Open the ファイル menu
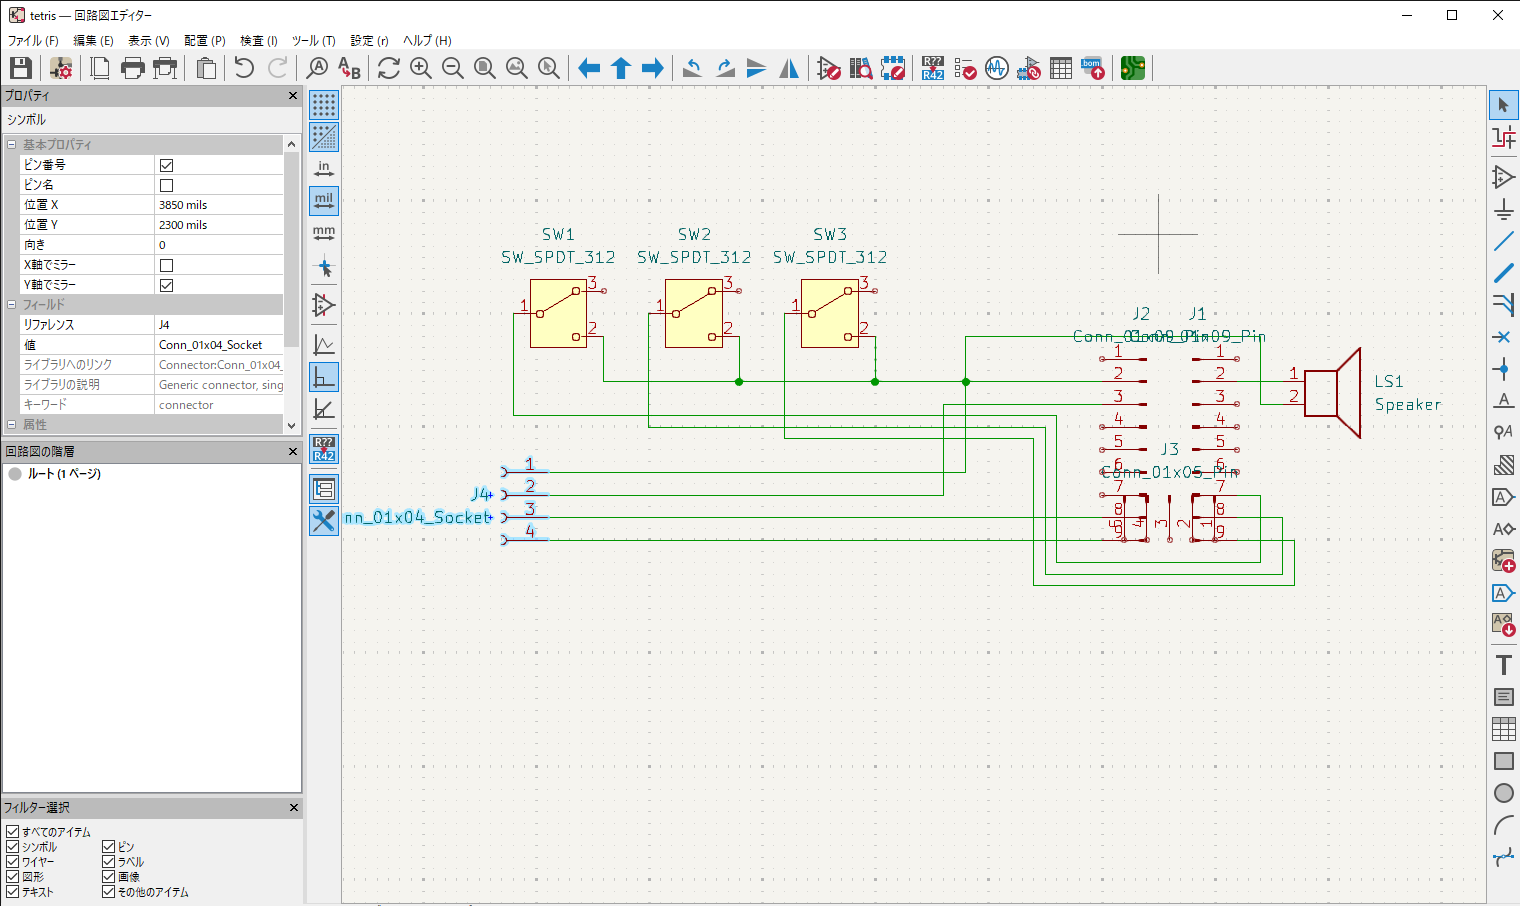 coord(33,41)
